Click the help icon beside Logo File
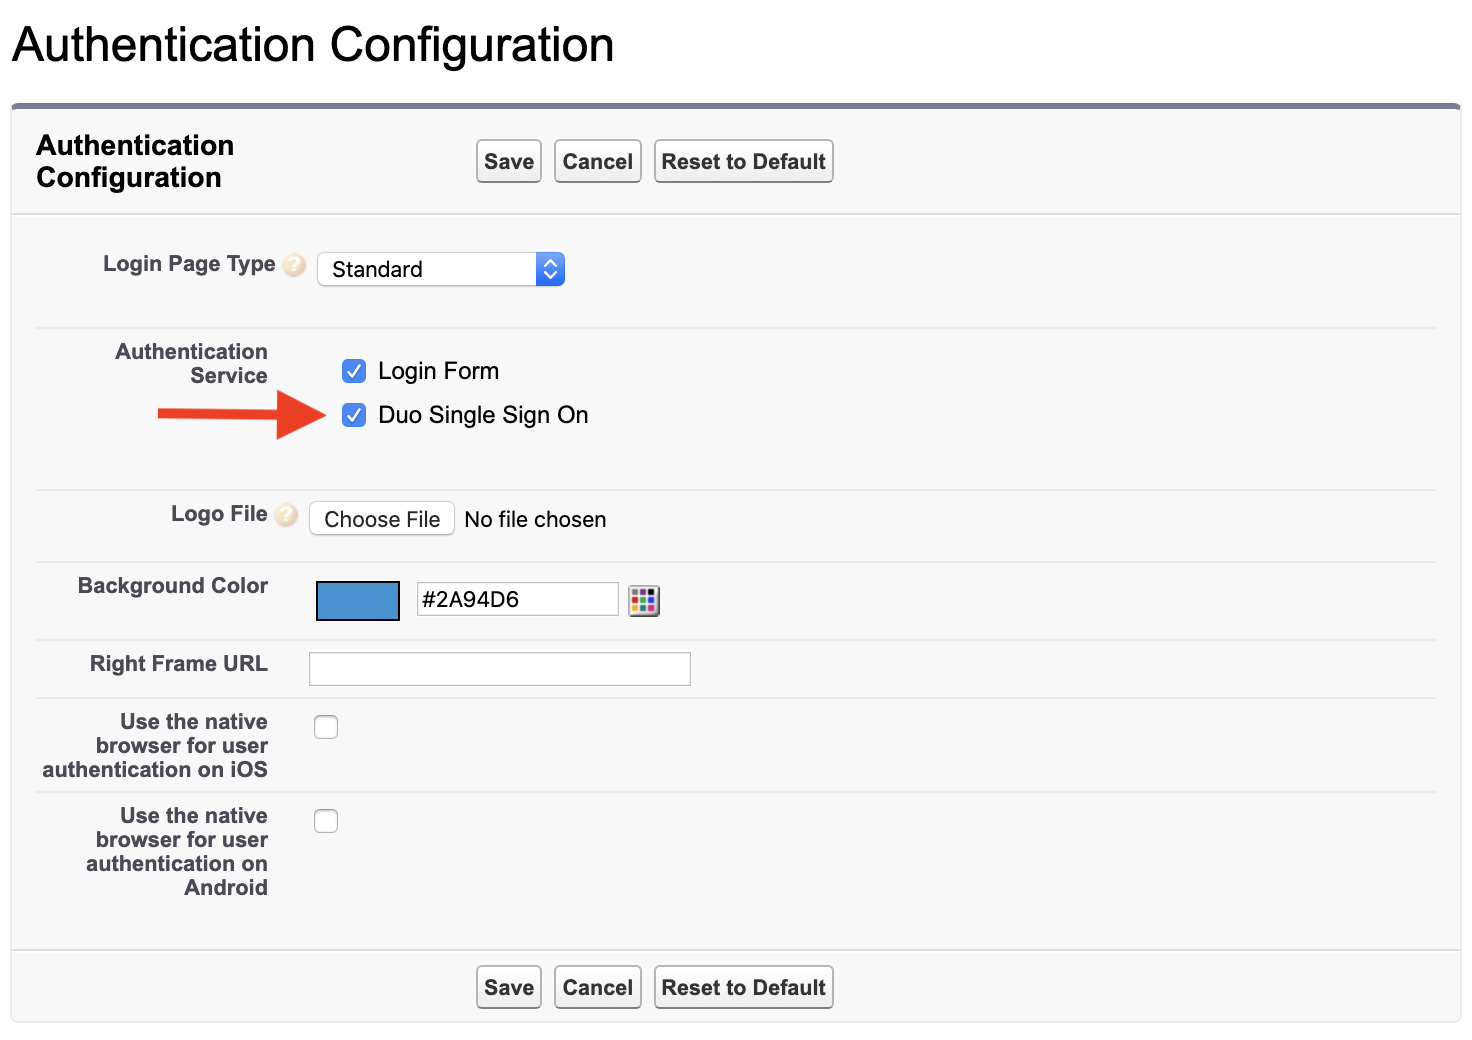Image resolution: width=1472 pixels, height=1040 pixels. click(x=286, y=515)
